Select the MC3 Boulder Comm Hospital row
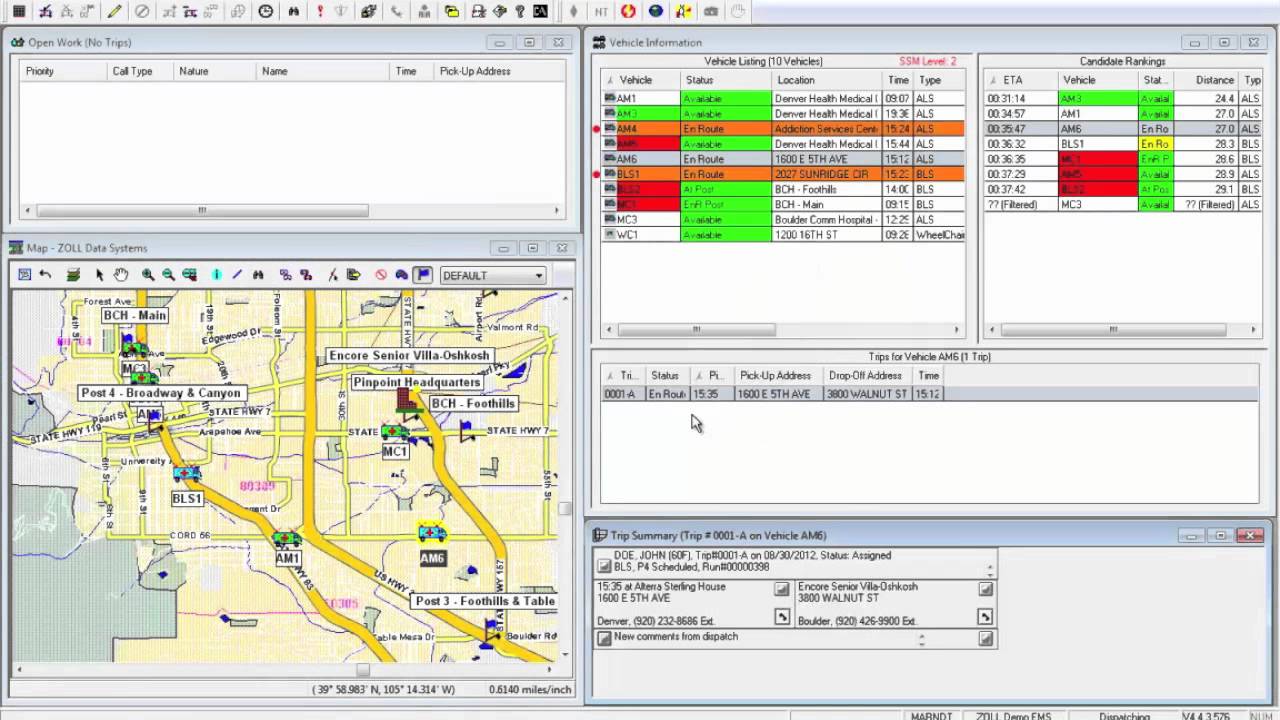 click(x=783, y=219)
